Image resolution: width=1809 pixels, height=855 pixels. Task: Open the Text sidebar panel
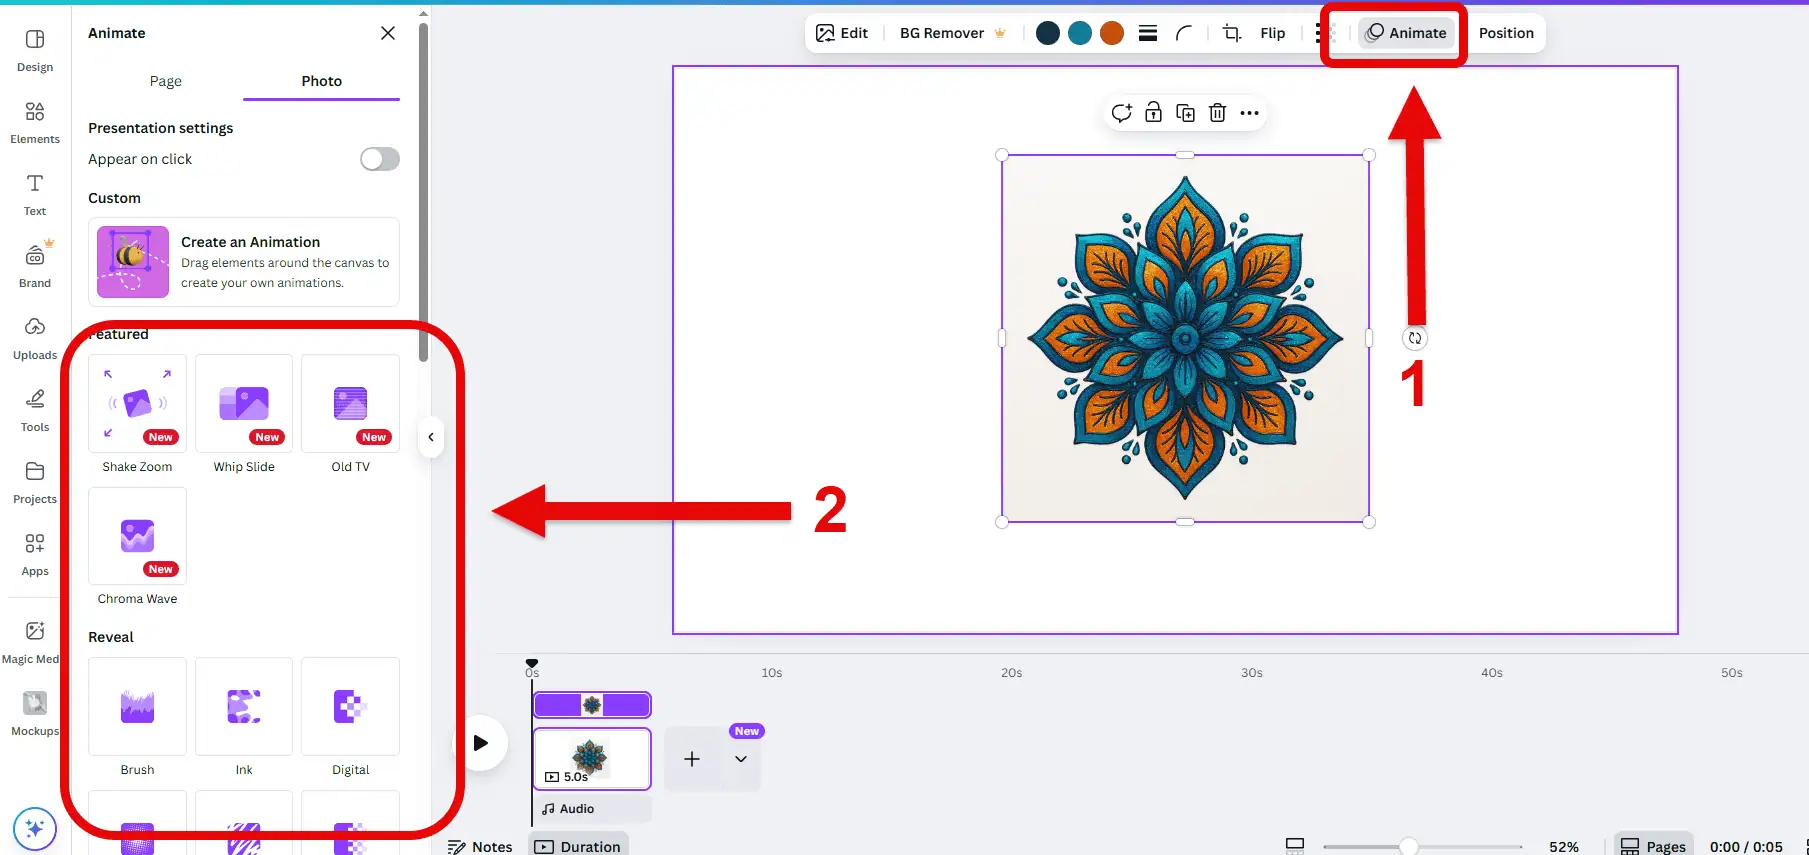coord(35,194)
